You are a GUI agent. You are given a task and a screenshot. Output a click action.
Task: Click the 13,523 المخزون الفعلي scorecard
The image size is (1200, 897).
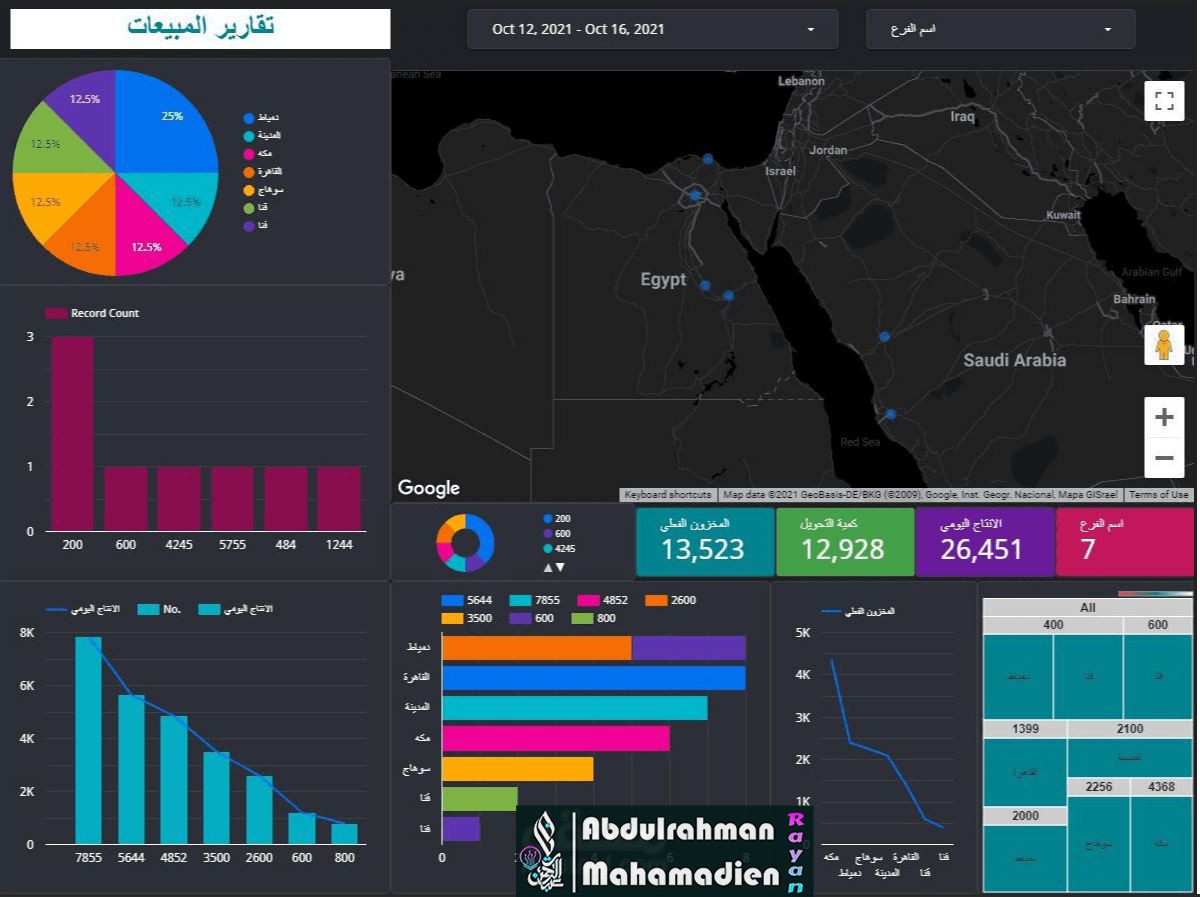coord(704,541)
